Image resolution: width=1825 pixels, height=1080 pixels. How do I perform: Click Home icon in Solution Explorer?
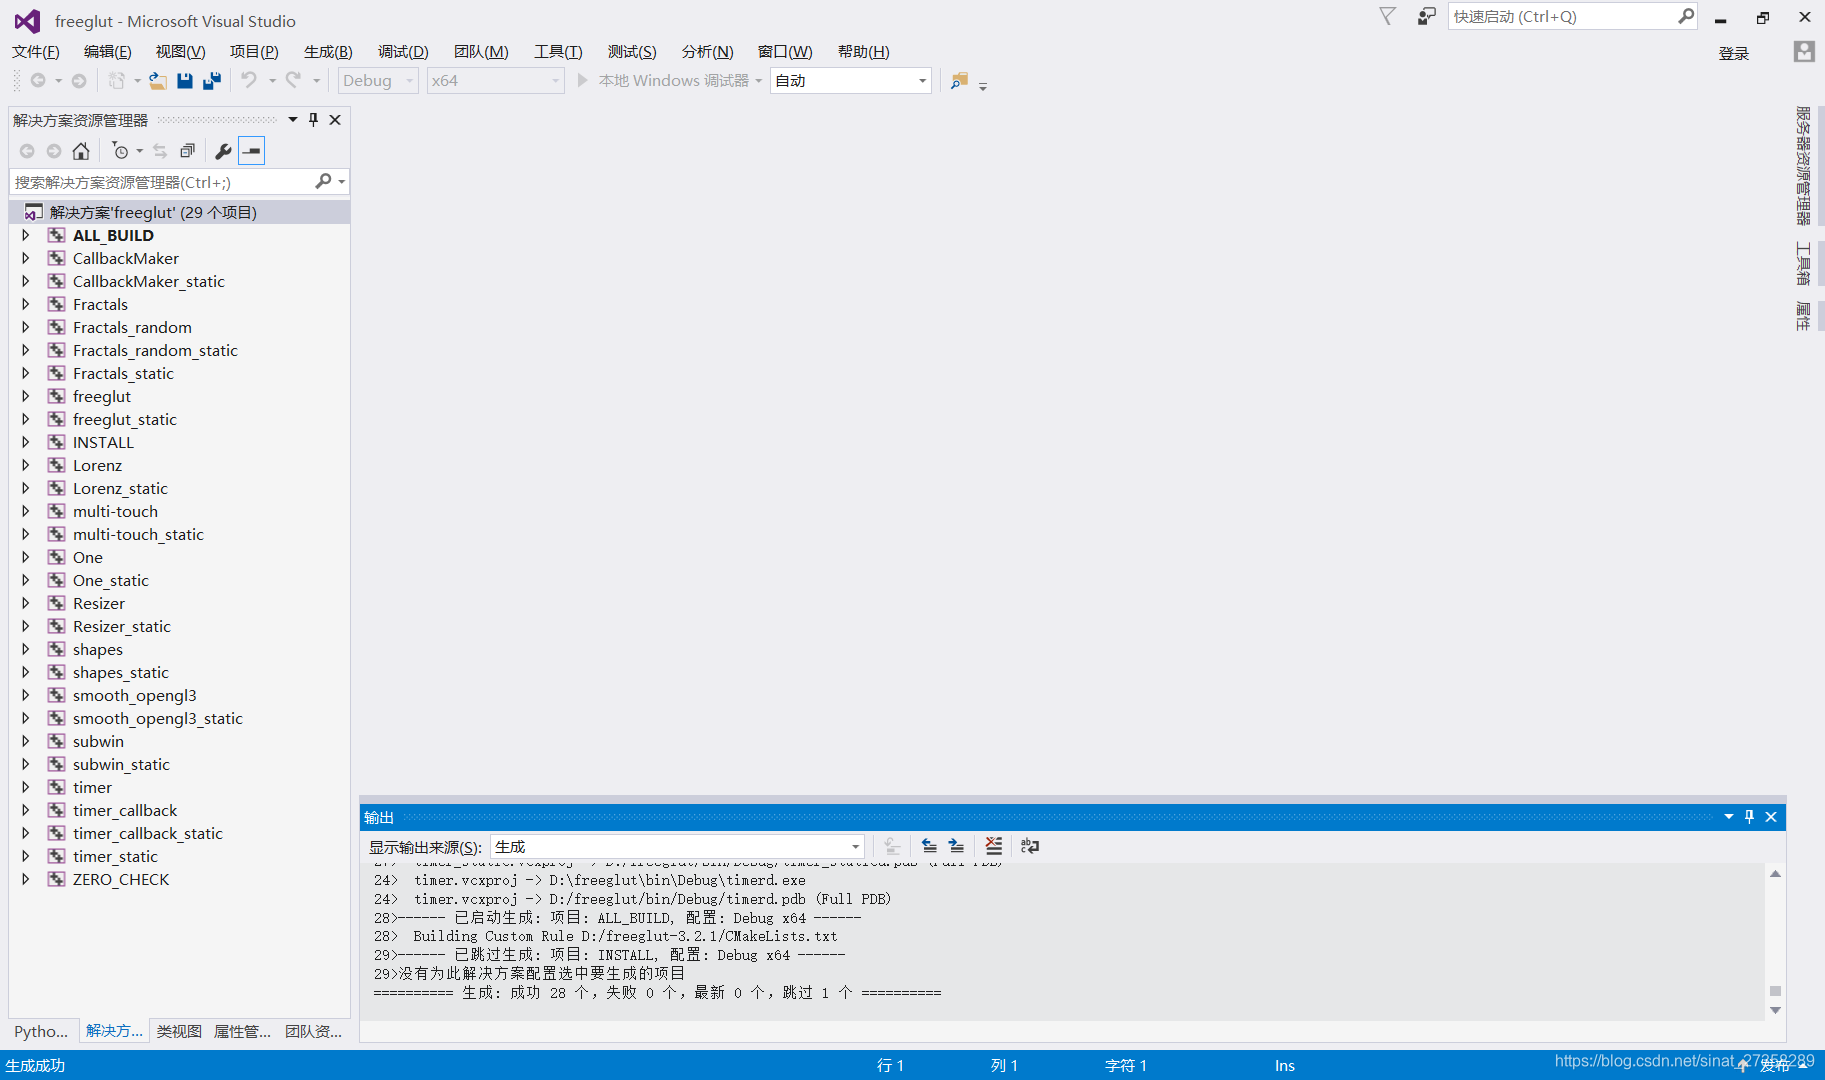(x=81, y=151)
